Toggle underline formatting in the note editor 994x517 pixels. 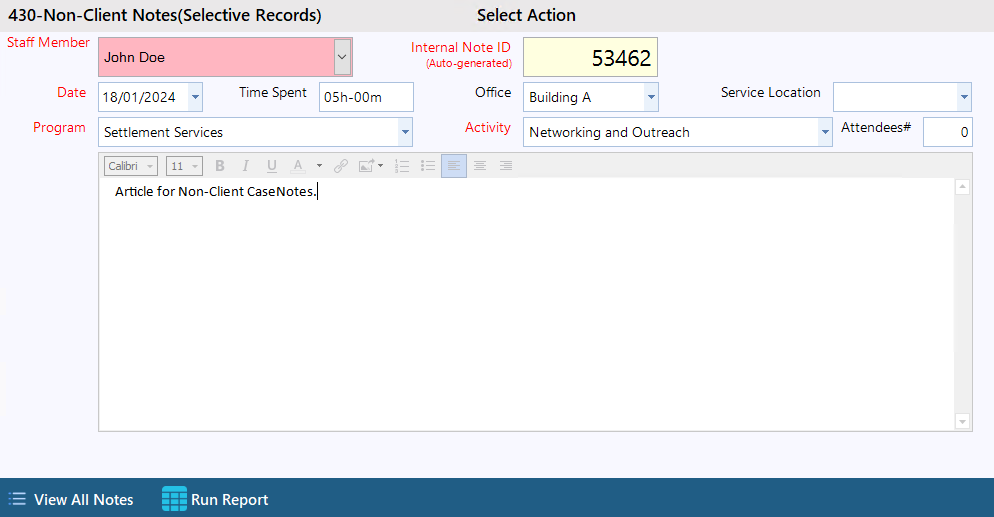[271, 166]
